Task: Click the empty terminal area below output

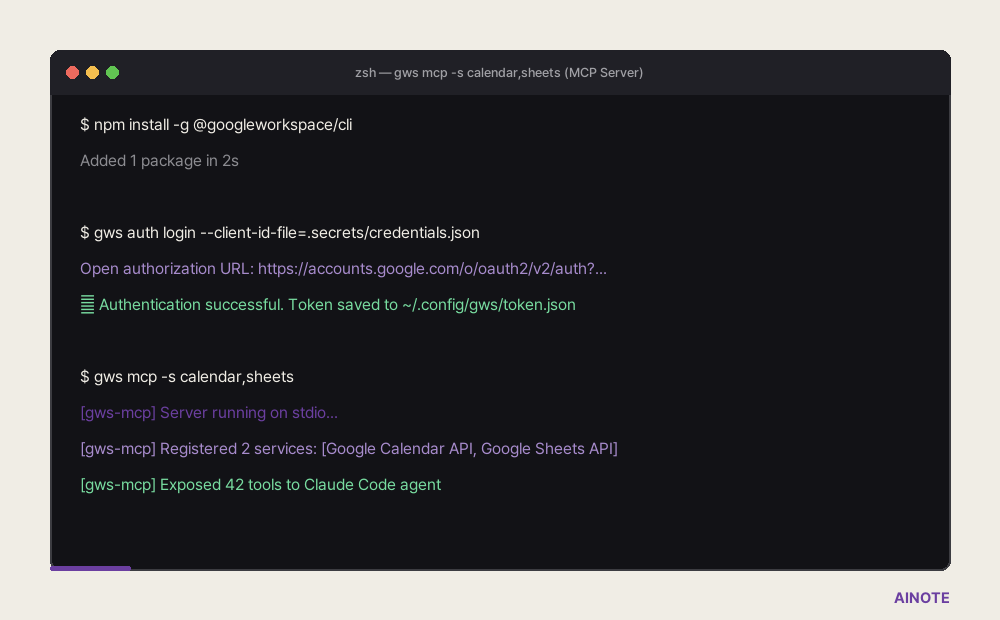Action: [x=500, y=529]
